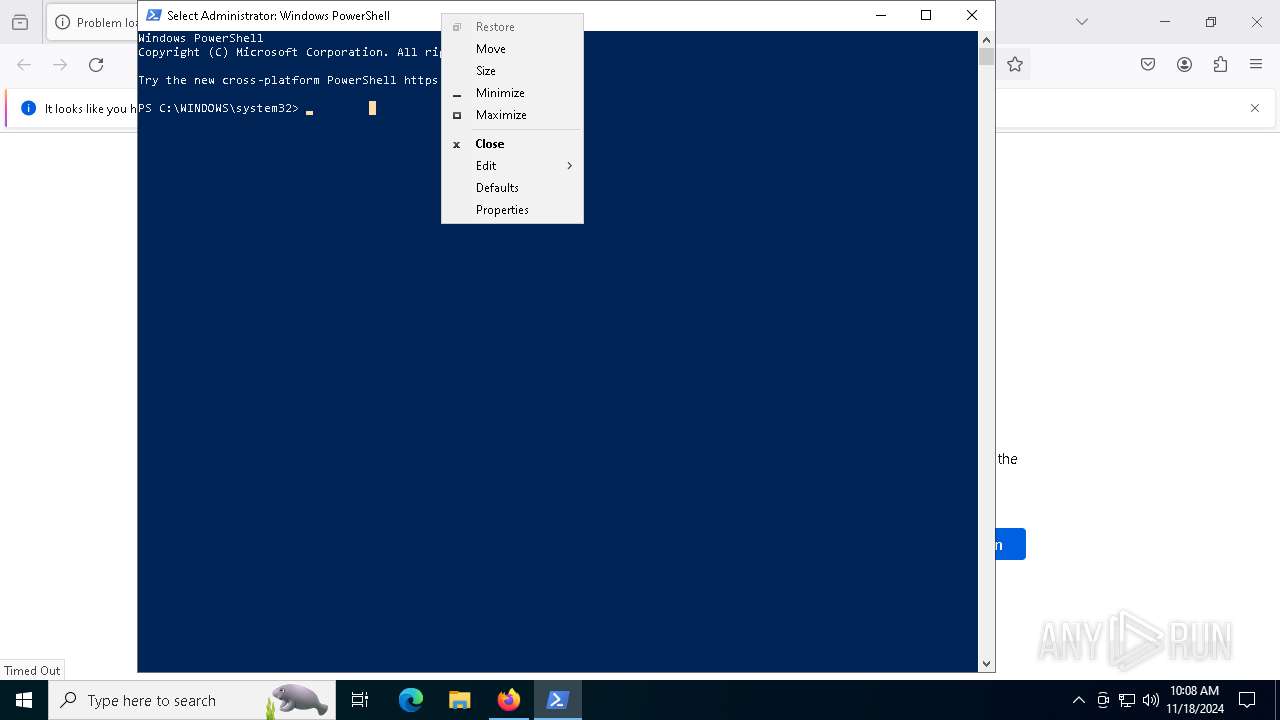
Task: Open Firefox extensions icon
Action: point(1220,65)
